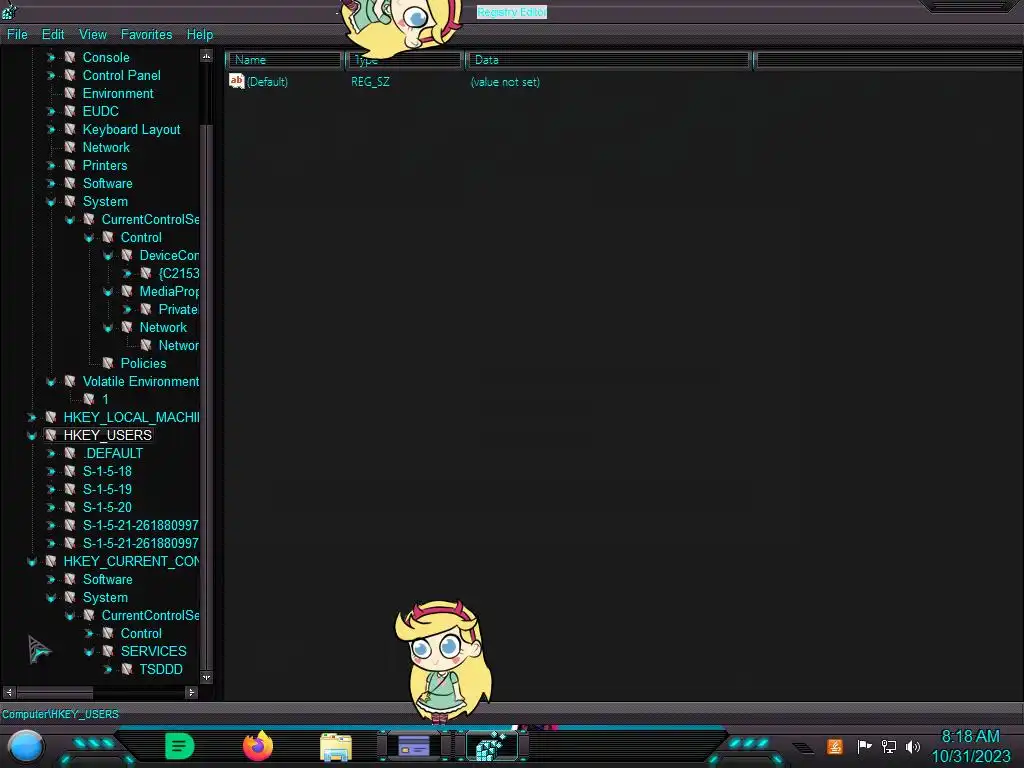This screenshot has height=768, width=1024.
Task: Click the REG_SZ type cell
Action: [370, 82]
